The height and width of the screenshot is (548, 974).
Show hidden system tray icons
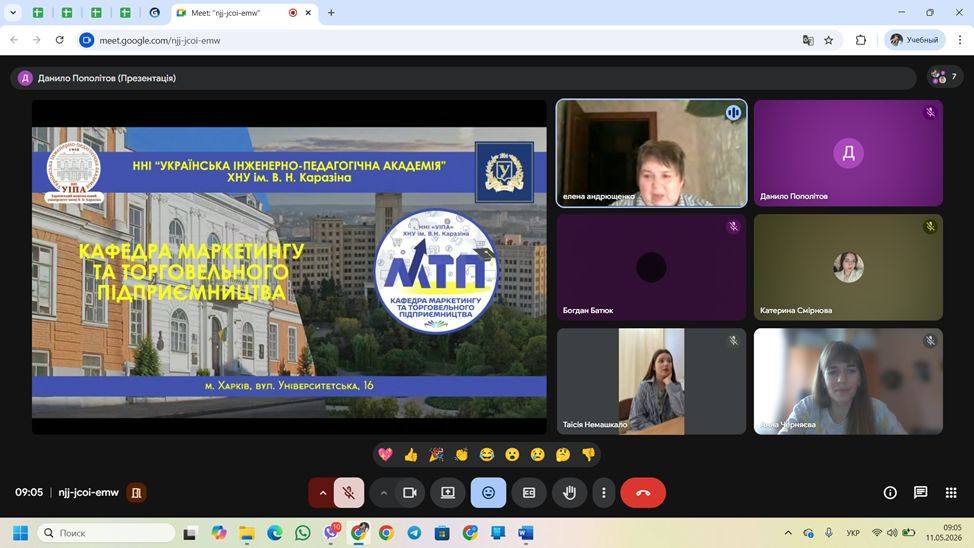788,533
